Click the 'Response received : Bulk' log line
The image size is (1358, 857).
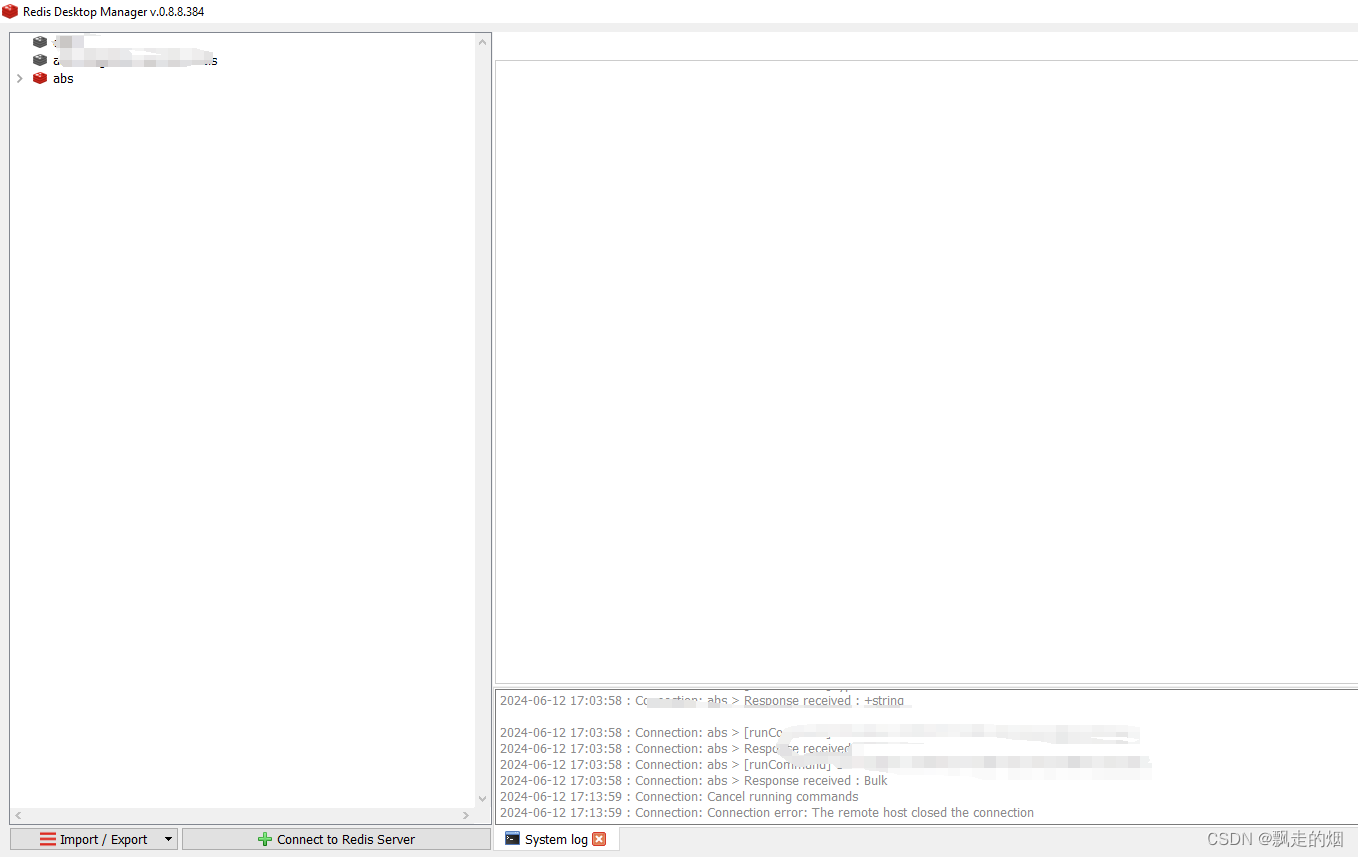click(693, 781)
